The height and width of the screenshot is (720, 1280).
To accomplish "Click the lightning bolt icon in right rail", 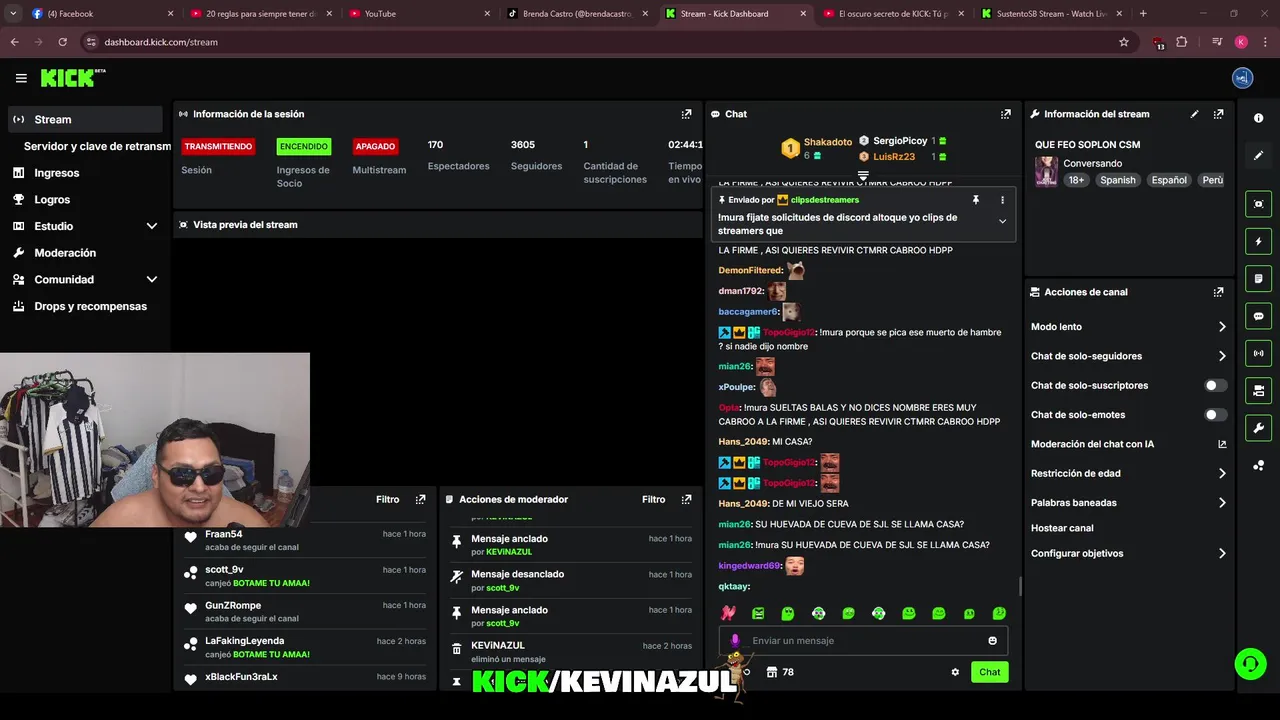I will point(1258,241).
